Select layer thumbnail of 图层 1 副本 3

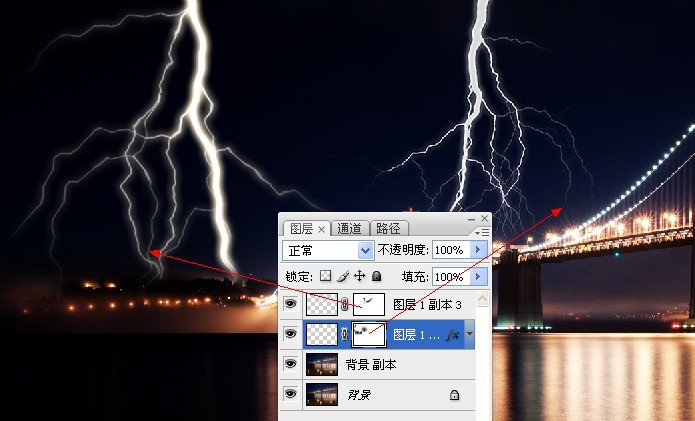[x=322, y=304]
